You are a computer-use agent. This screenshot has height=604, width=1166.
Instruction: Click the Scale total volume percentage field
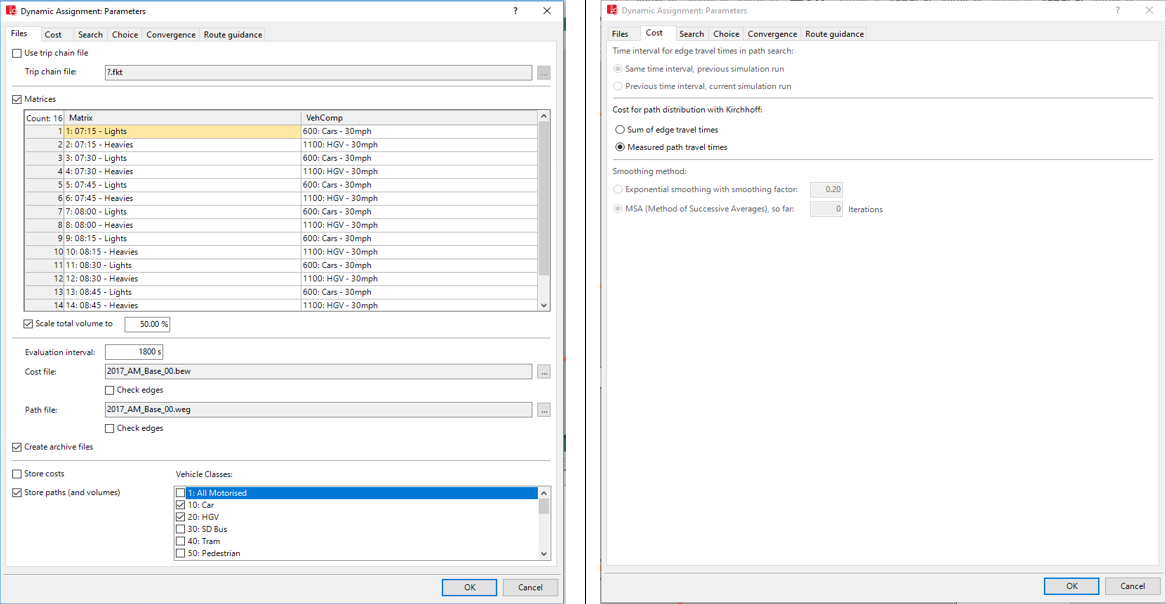[148, 324]
